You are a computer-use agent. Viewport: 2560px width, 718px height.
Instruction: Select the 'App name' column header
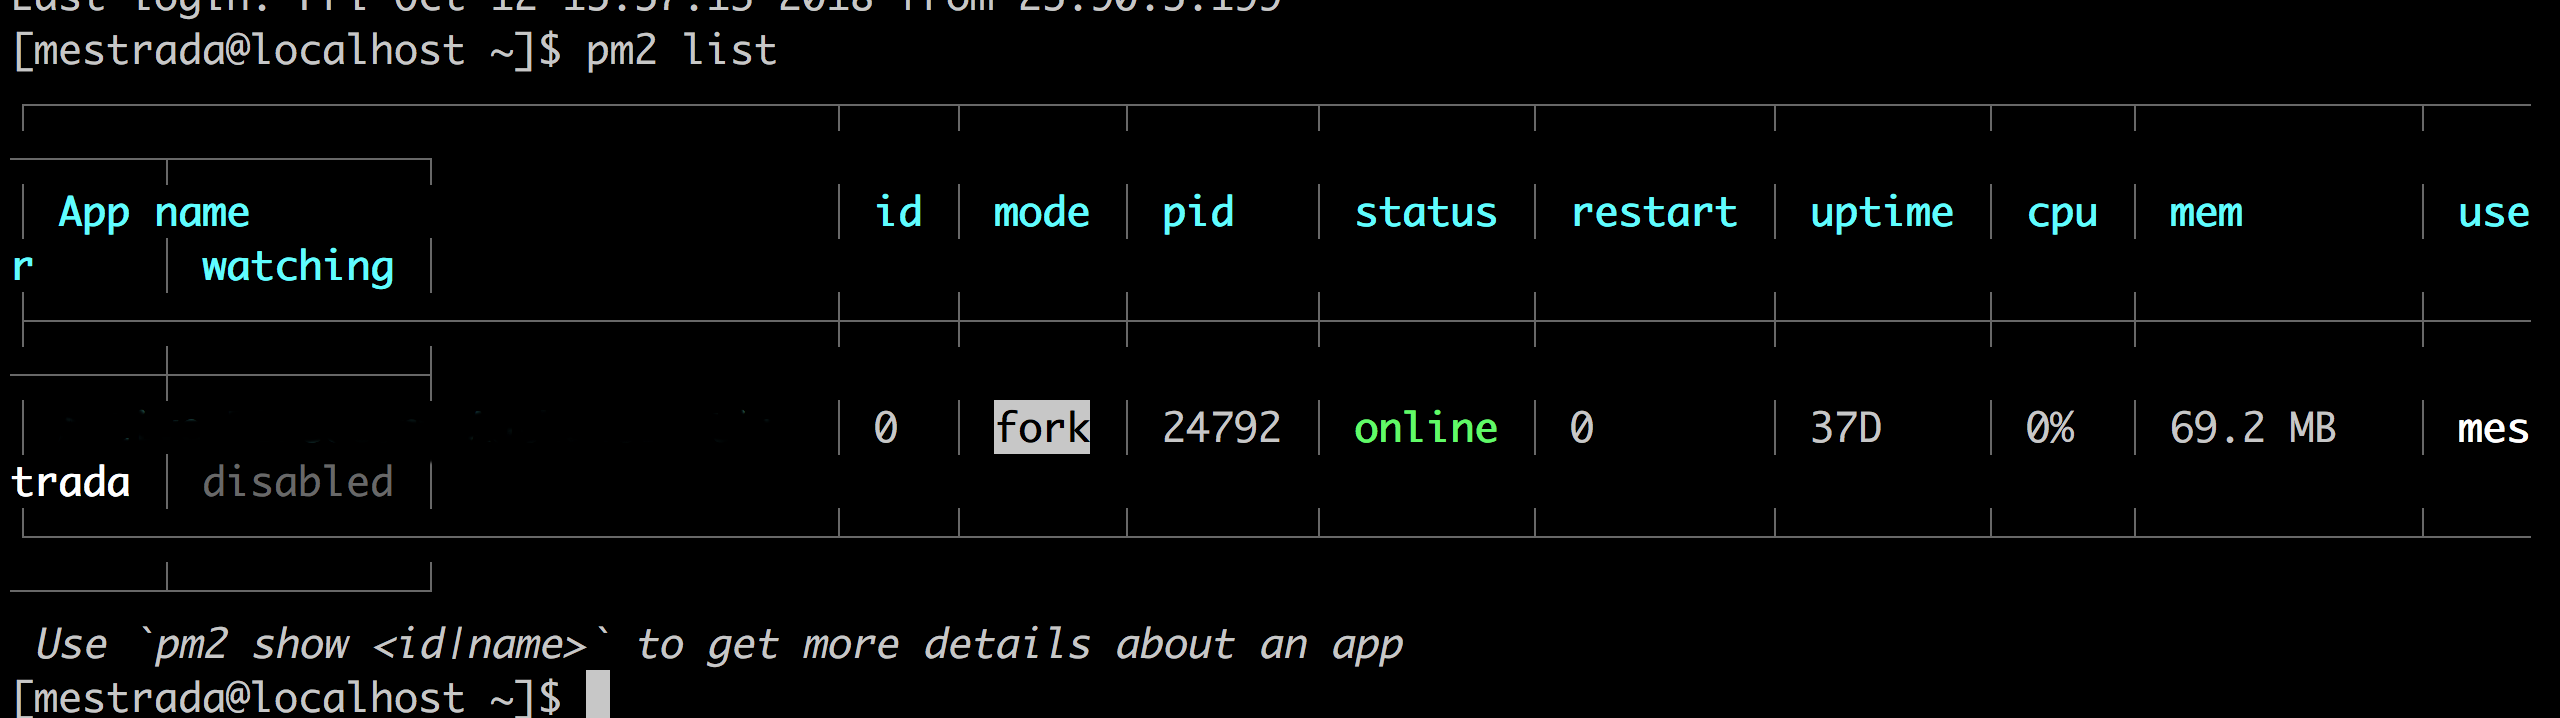(x=154, y=213)
